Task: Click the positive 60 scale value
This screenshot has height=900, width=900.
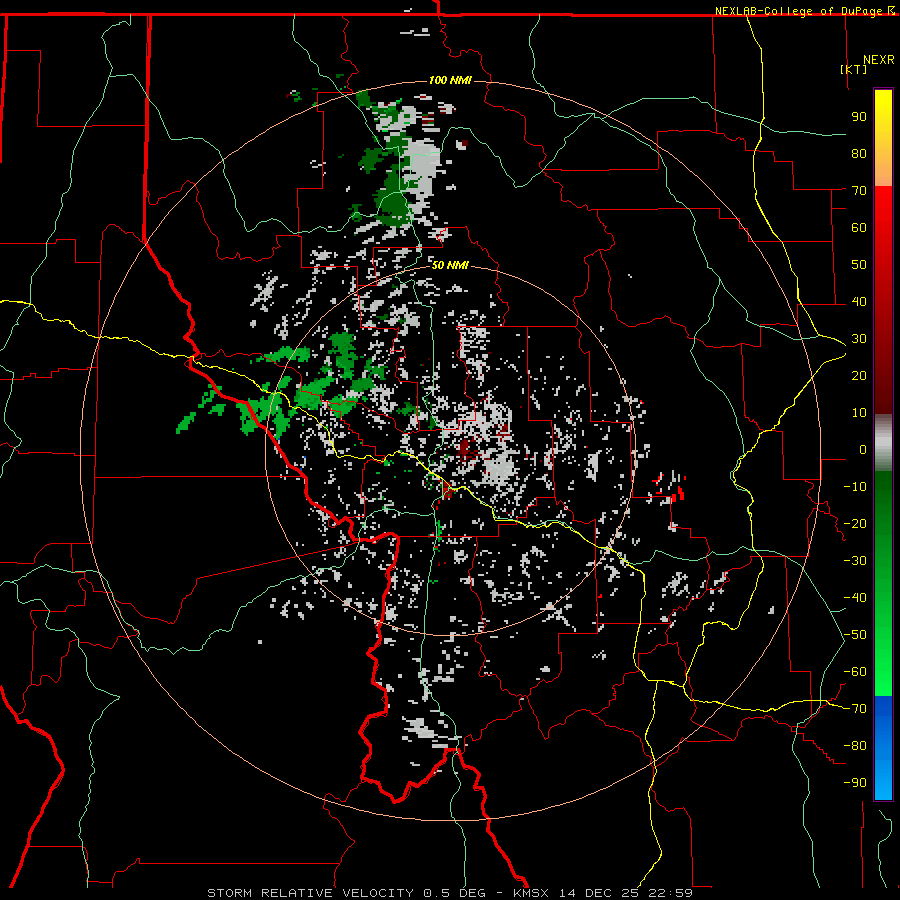Action: click(859, 228)
